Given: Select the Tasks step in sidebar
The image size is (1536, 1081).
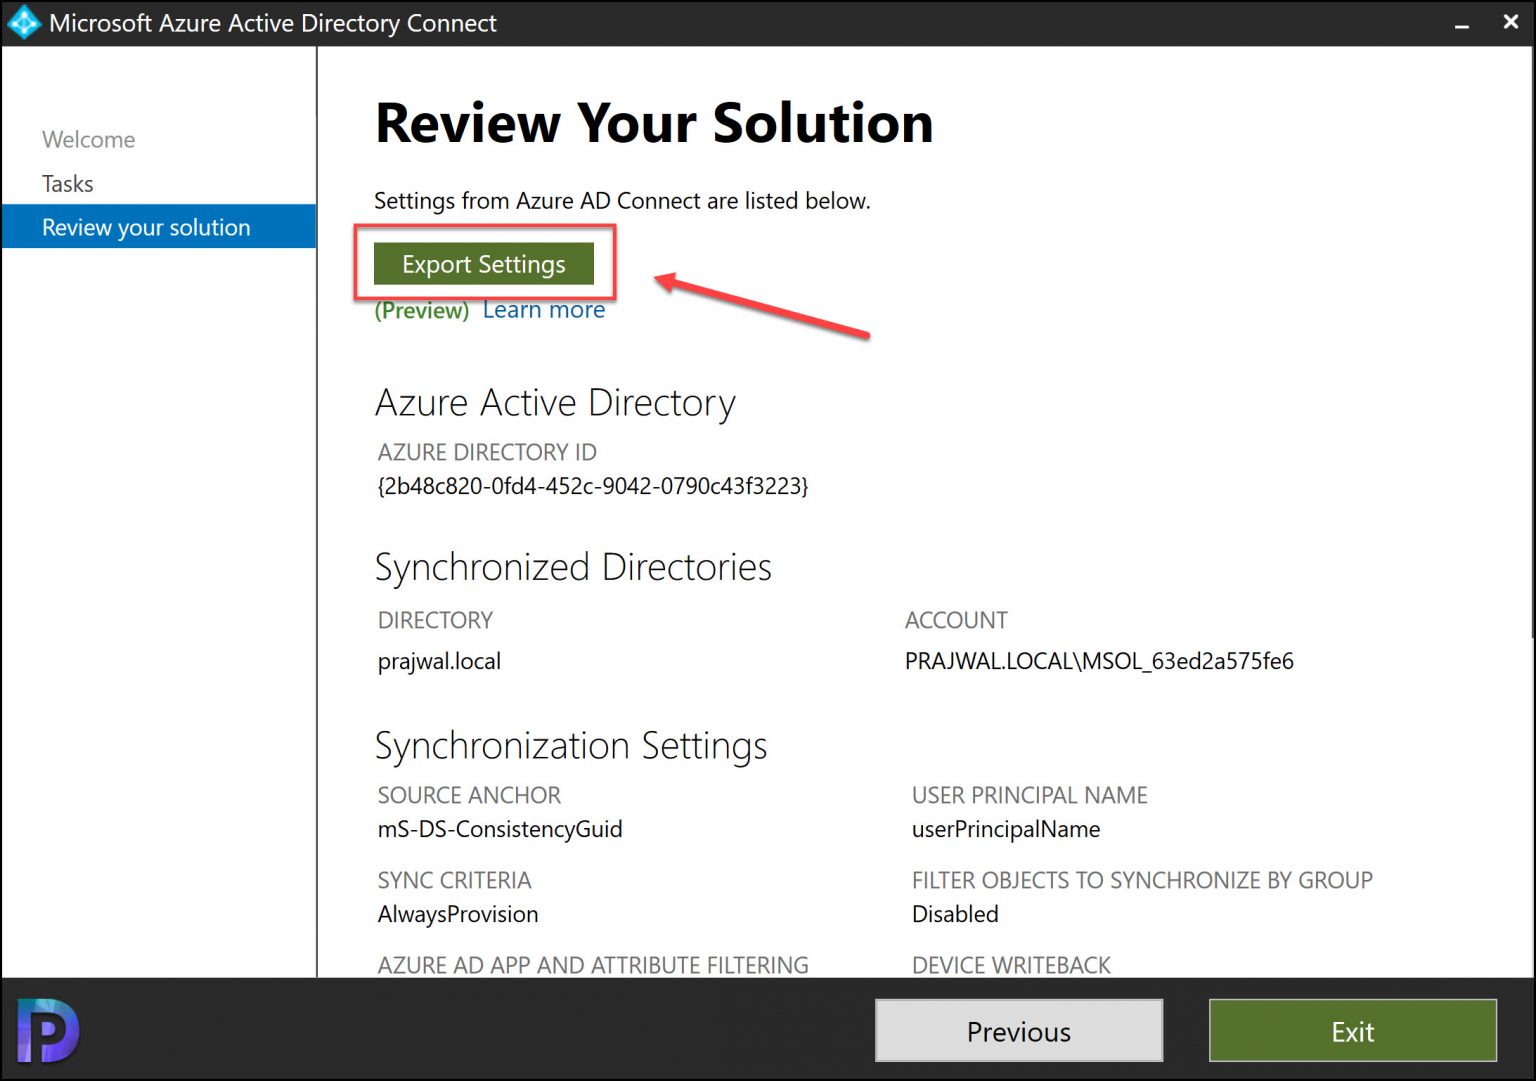Looking at the screenshot, I should coord(67,184).
